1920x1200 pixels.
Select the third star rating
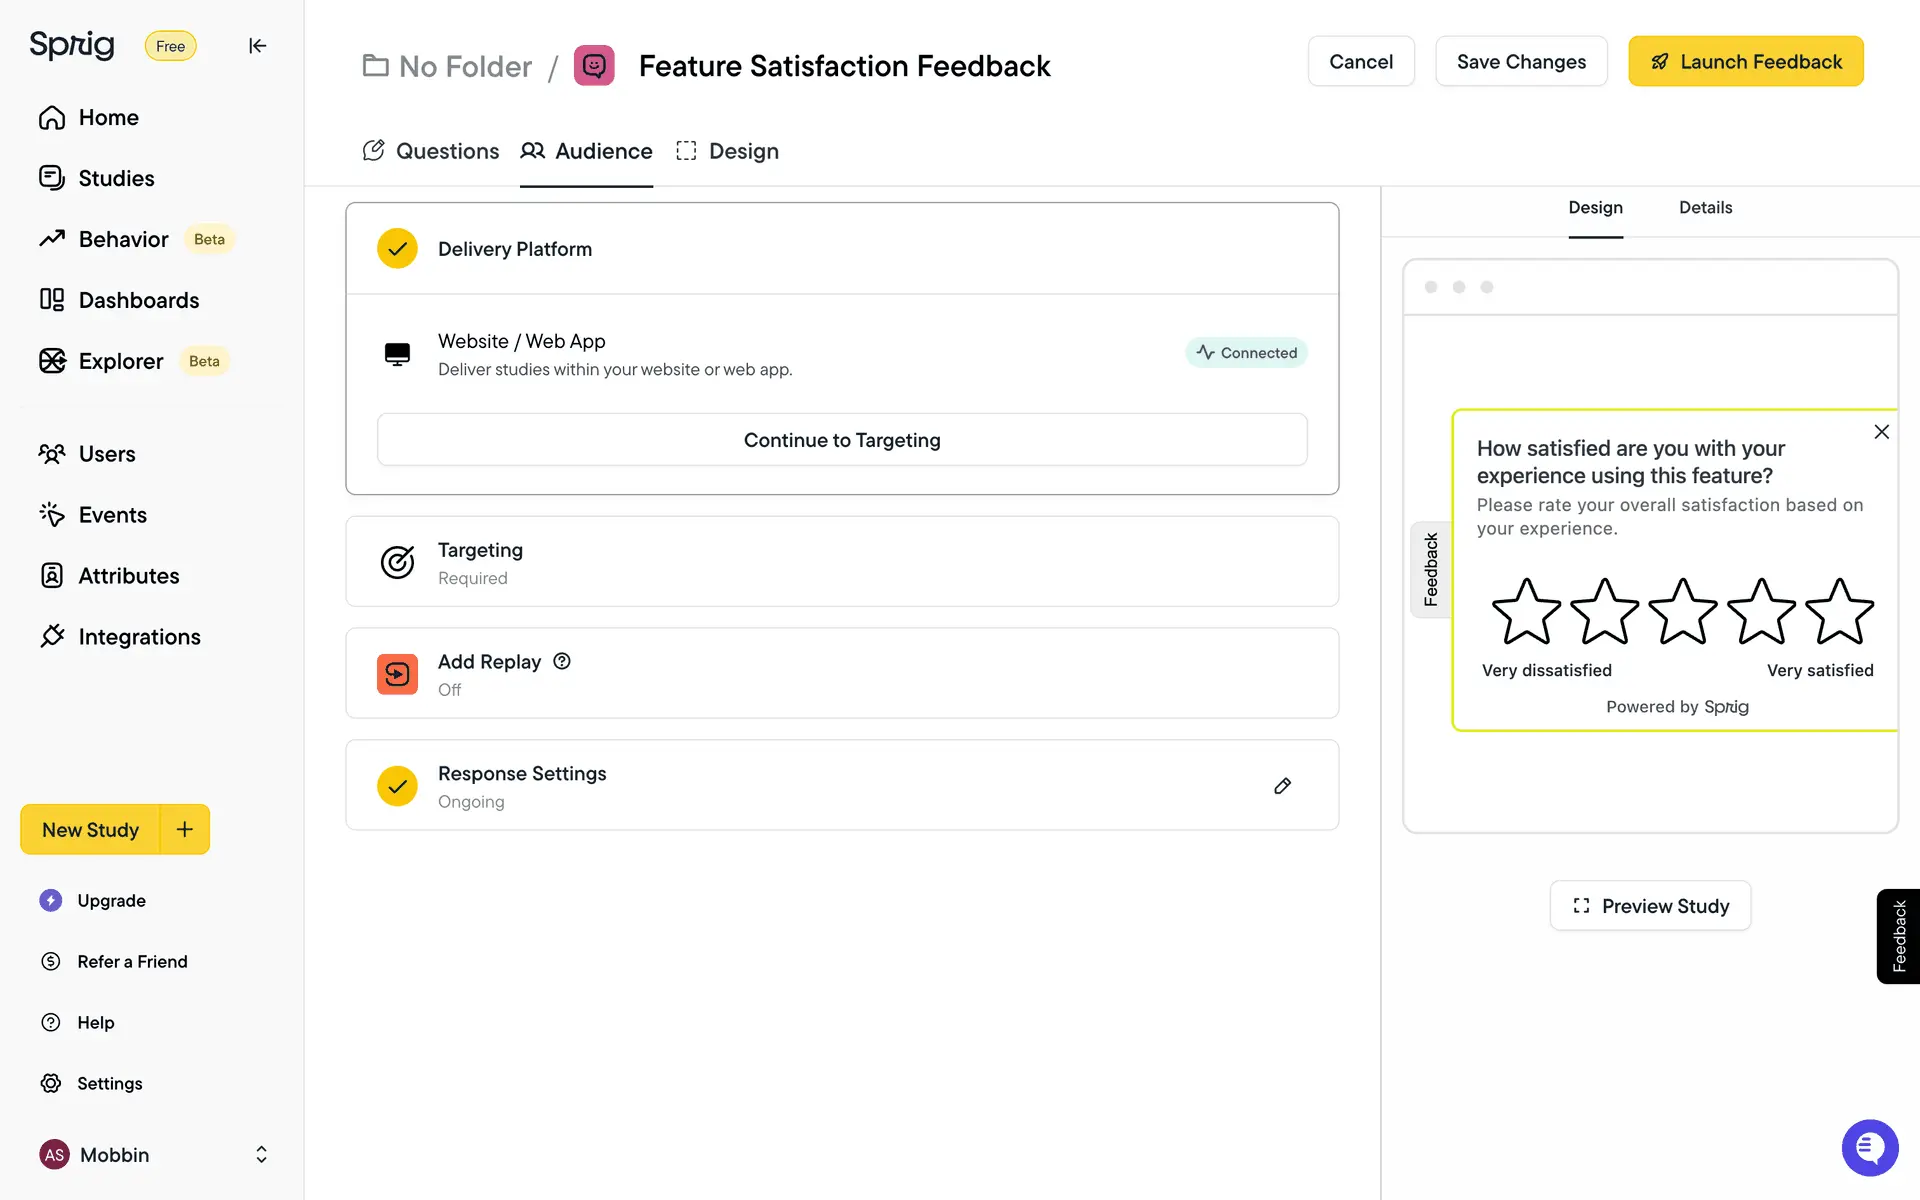(1682, 611)
